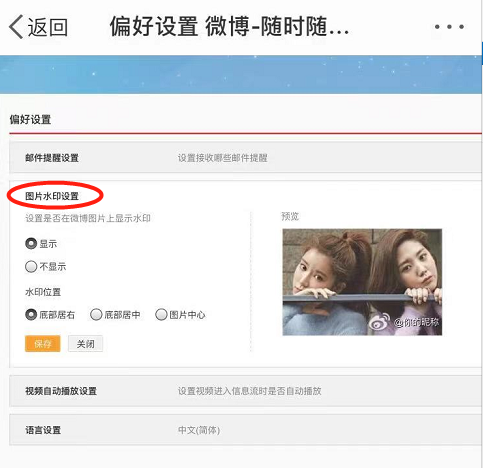
Task: Click the 偏好设置 section heading
Action: tap(30, 119)
